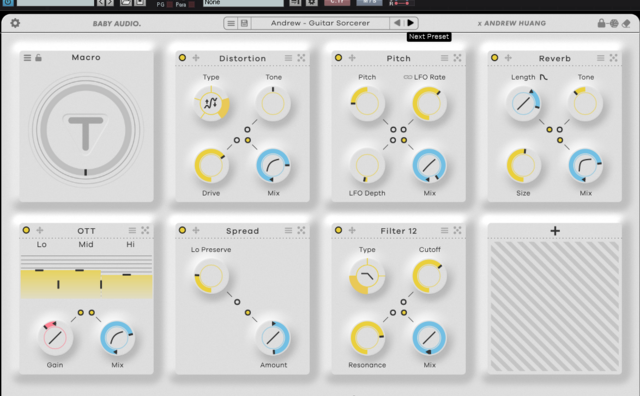This screenshot has width=640, height=396.
Task: Randomize the Filter 12 module with dice icon
Action: [x=457, y=230]
